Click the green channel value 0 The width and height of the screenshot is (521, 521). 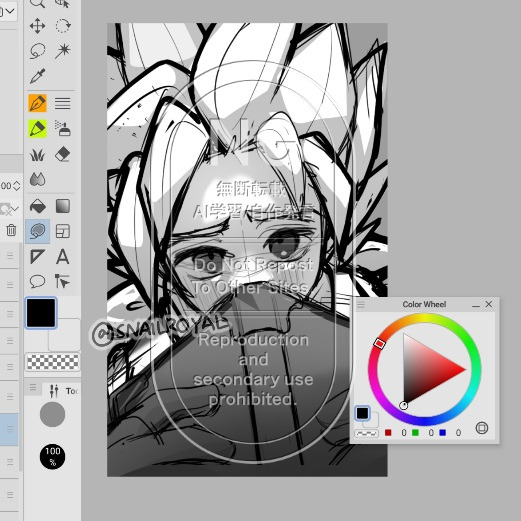pos(431,433)
